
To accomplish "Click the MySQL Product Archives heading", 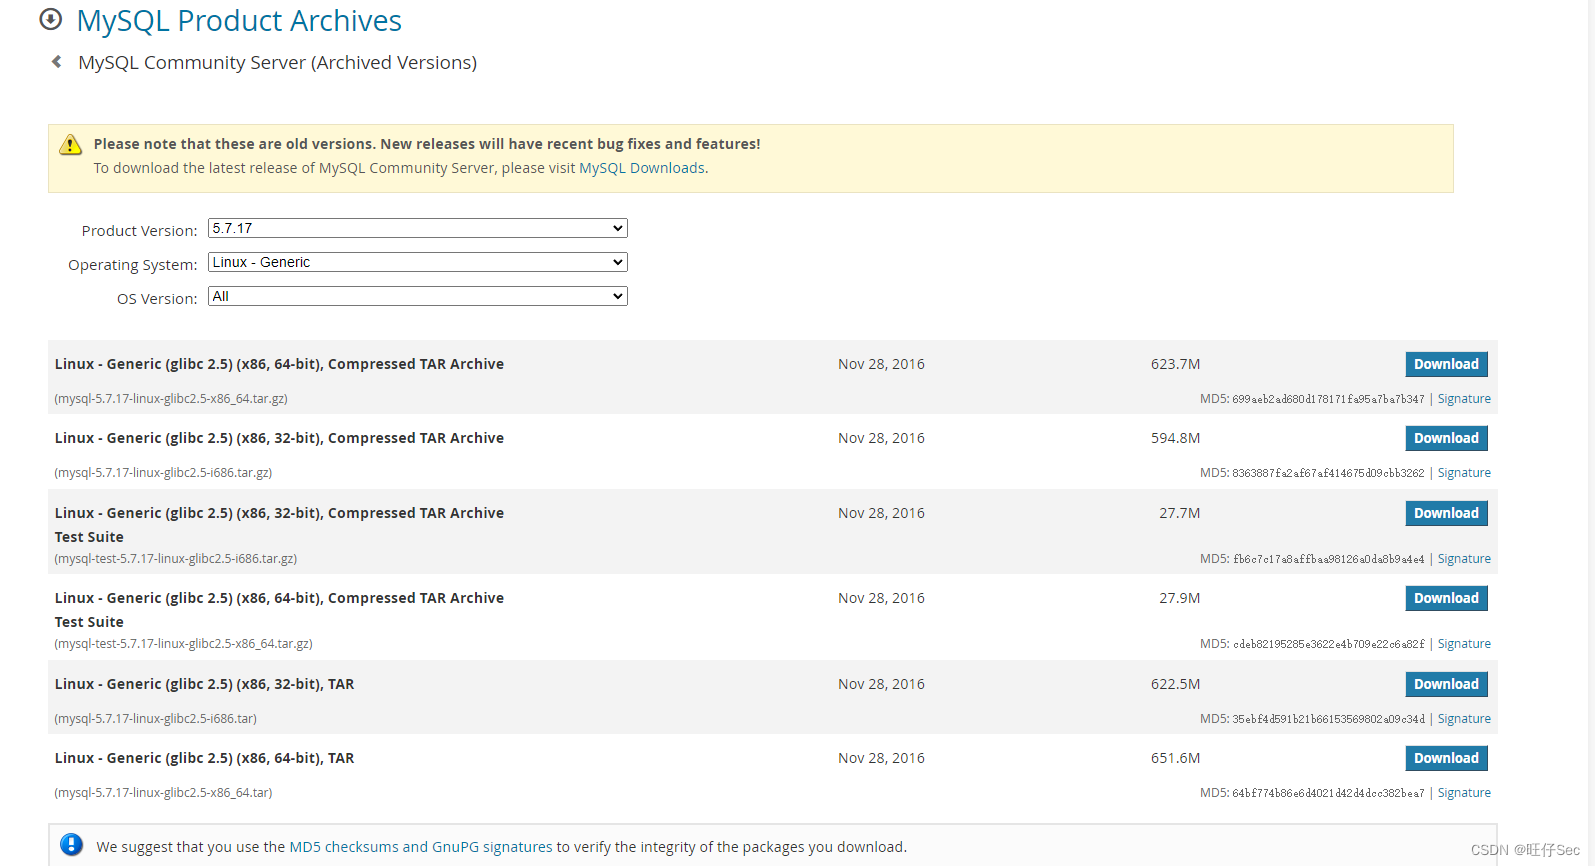I will tap(239, 21).
